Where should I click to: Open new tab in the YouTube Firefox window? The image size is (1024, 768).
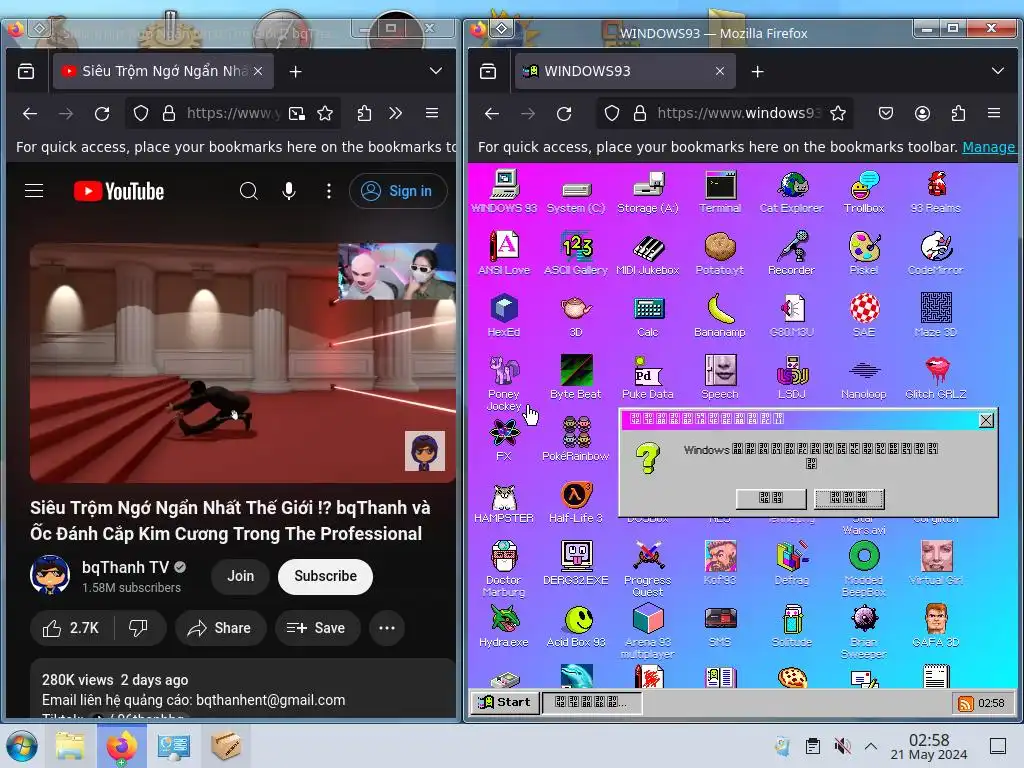295,71
